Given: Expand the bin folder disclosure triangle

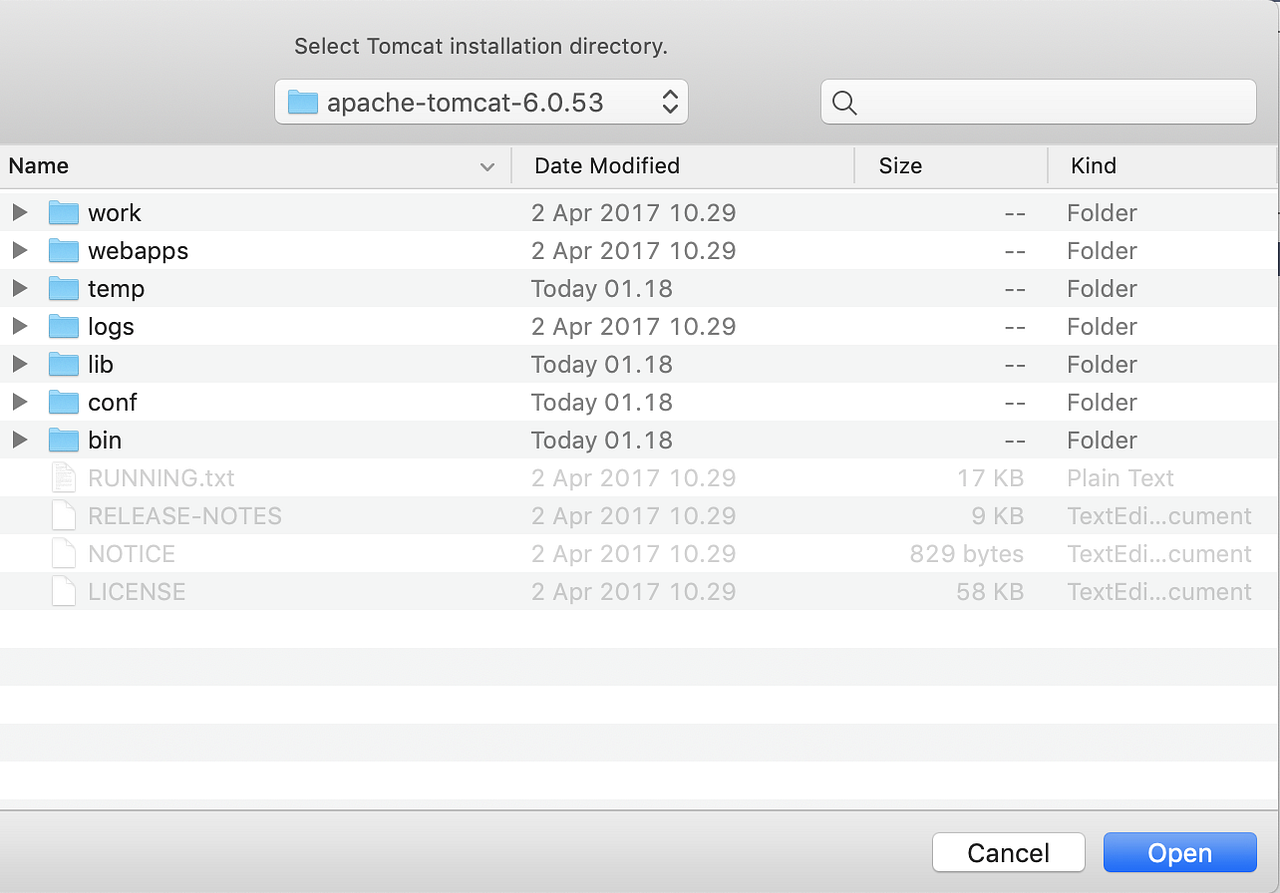Looking at the screenshot, I should point(19,440).
